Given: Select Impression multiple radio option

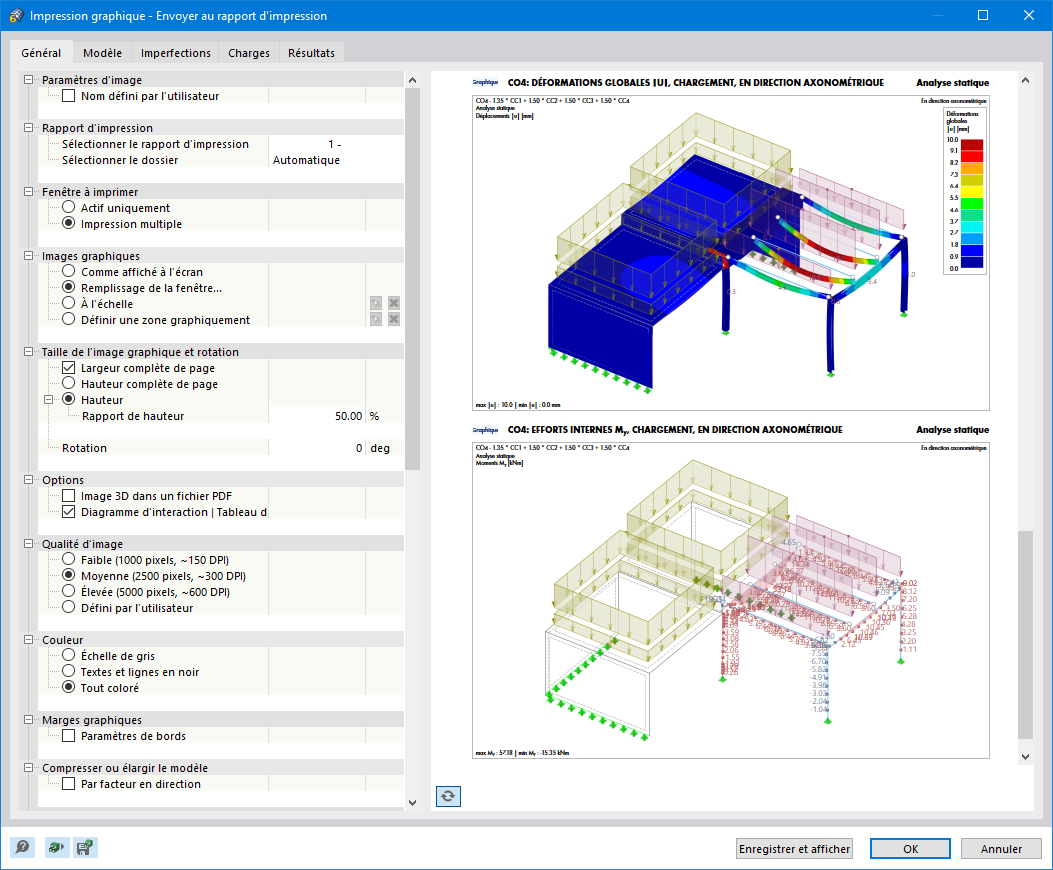Looking at the screenshot, I should point(68,224).
